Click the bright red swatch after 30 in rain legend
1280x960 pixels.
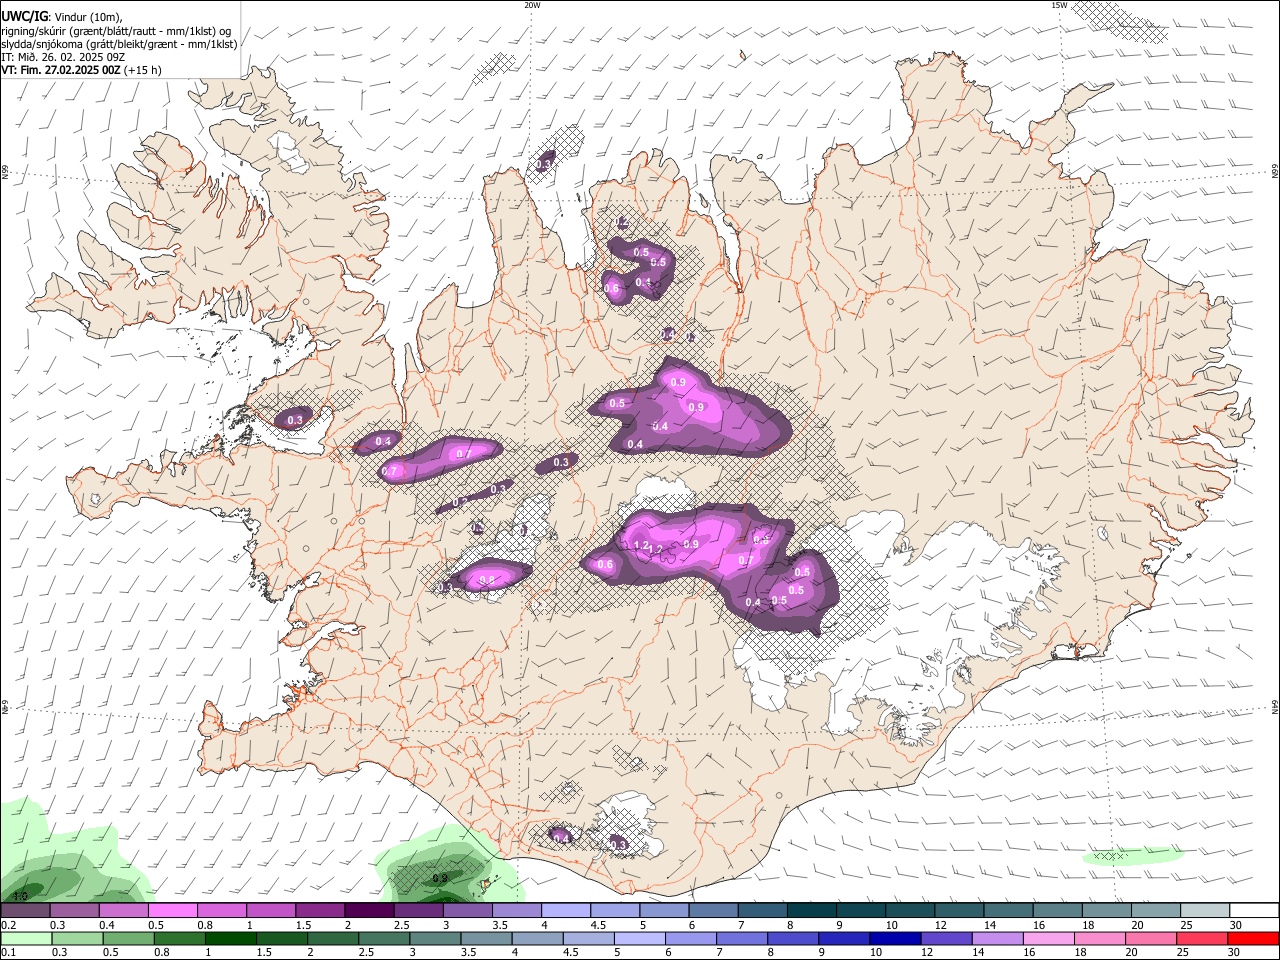click(1253, 939)
